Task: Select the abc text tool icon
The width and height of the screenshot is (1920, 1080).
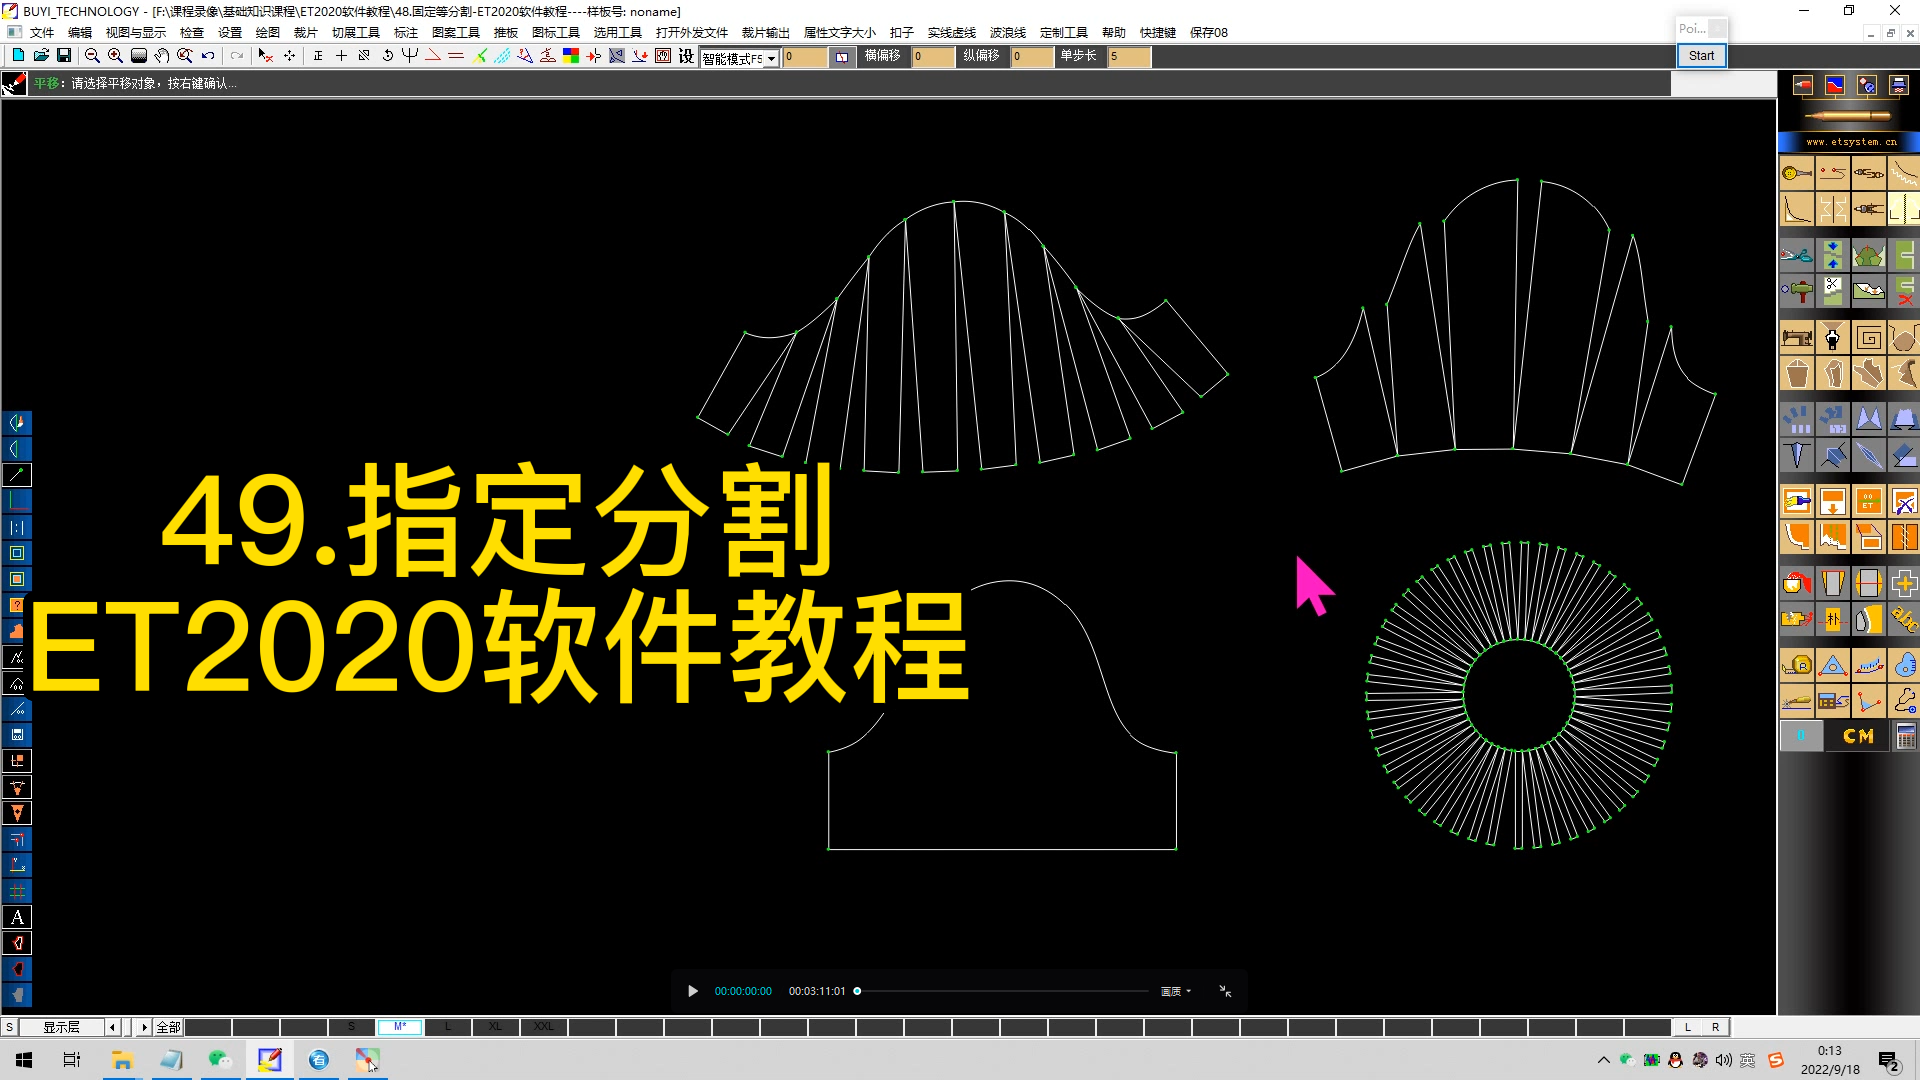Action: click(1904, 619)
